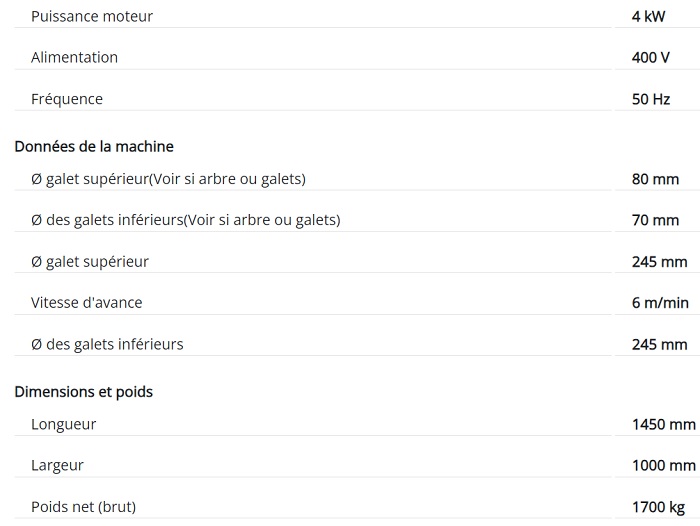This screenshot has height=526, width=700.
Task: Click the "Dimensions et poids" heading
Action: (x=83, y=391)
